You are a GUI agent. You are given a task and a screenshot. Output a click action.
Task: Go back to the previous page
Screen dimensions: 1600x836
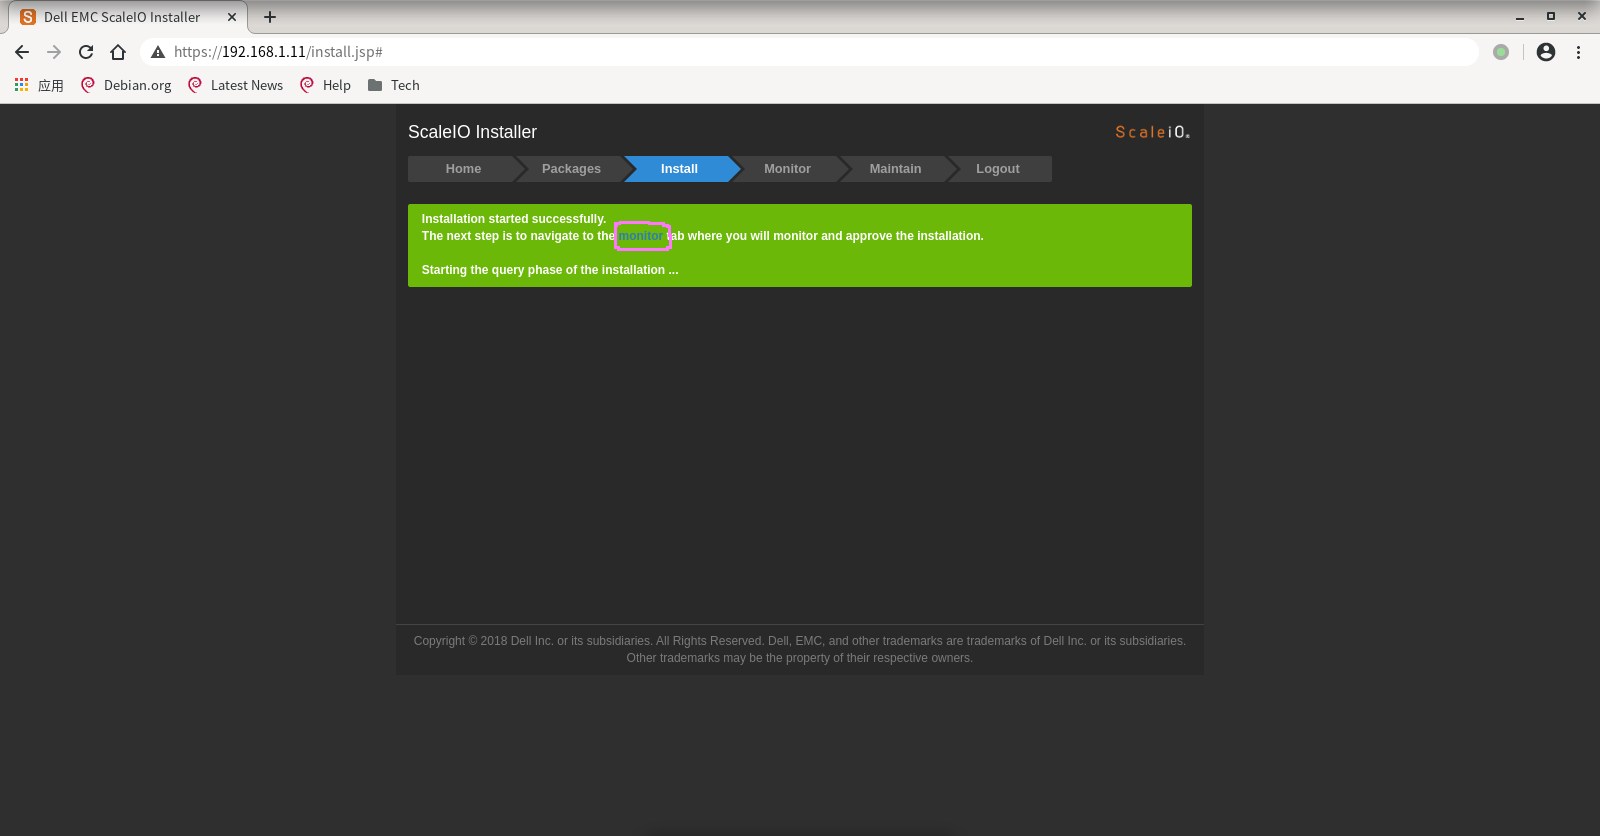click(x=22, y=52)
